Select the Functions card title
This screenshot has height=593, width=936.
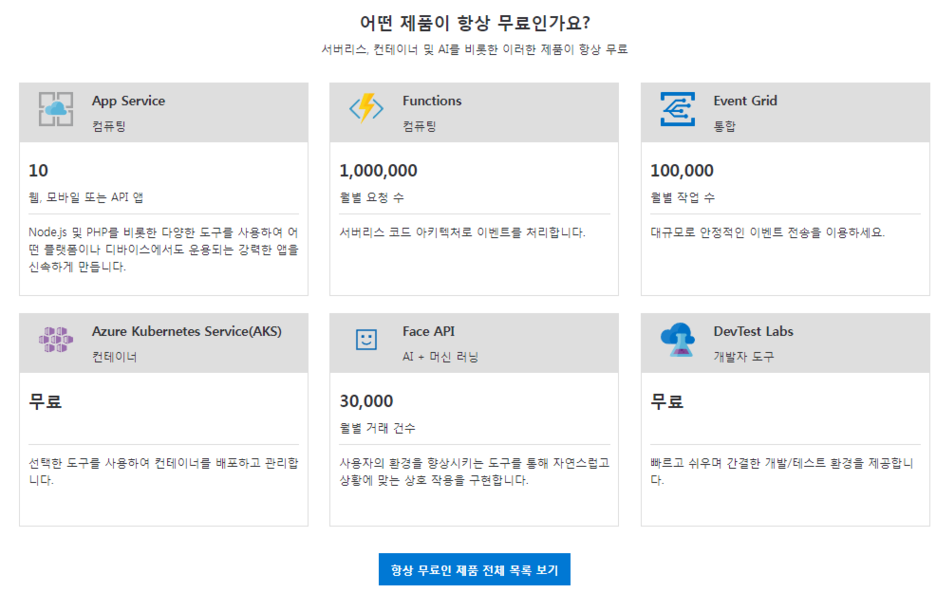pyautogui.click(x=432, y=100)
